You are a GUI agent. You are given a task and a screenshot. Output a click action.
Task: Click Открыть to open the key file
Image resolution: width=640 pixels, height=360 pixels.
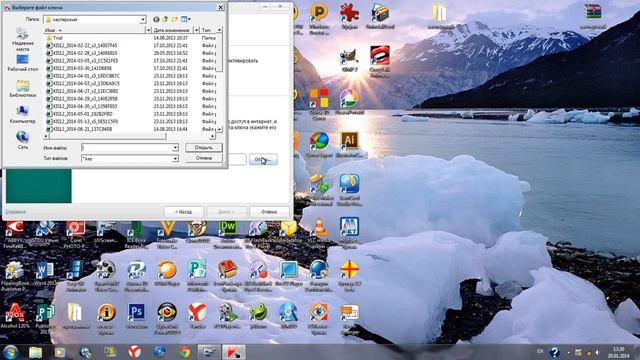point(204,147)
